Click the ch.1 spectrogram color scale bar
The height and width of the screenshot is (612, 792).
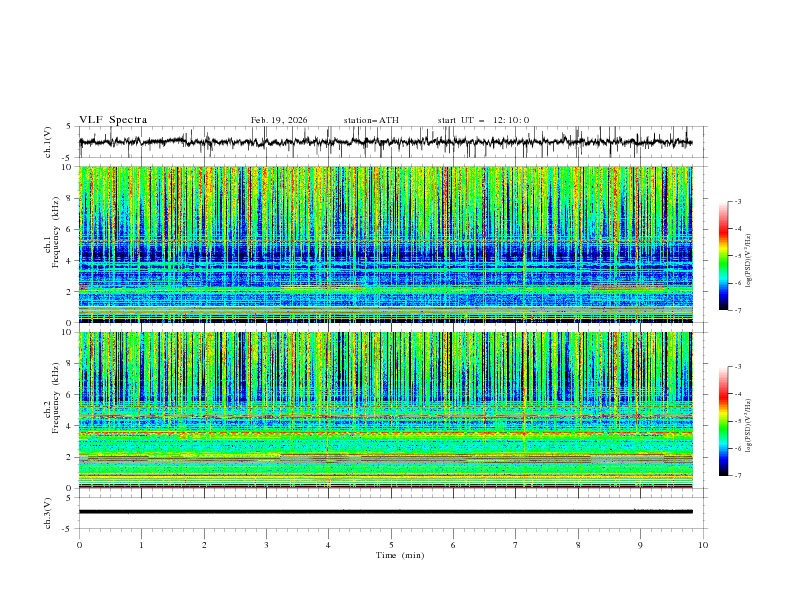724,255
